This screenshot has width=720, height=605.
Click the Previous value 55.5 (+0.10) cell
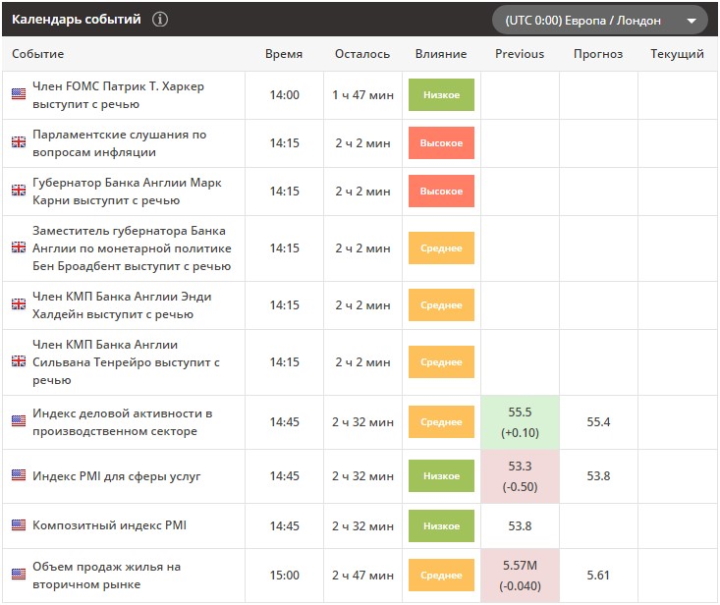[x=519, y=422]
